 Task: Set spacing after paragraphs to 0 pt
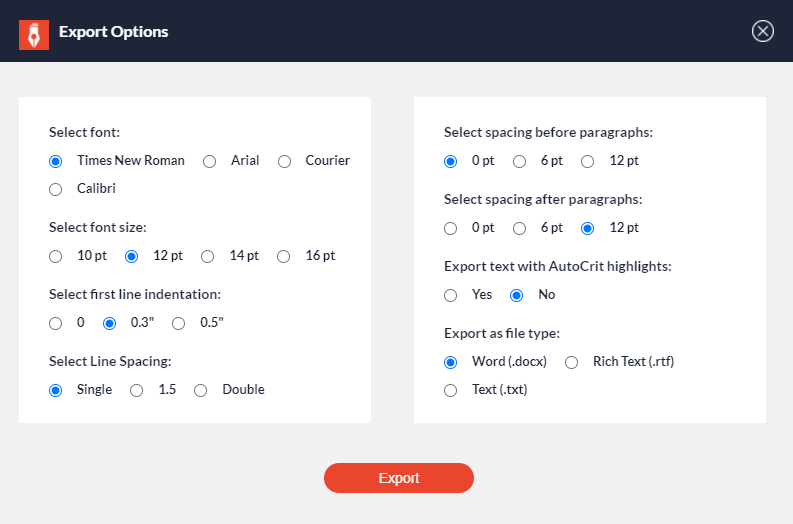coord(451,229)
